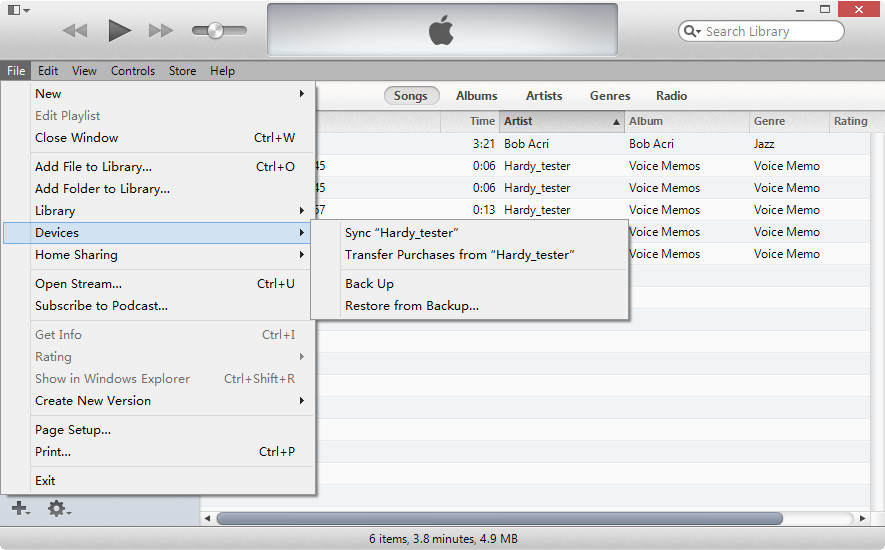The width and height of the screenshot is (885, 550).
Task: Click the search magnifier dropdown icon
Action: pyautogui.click(x=692, y=31)
